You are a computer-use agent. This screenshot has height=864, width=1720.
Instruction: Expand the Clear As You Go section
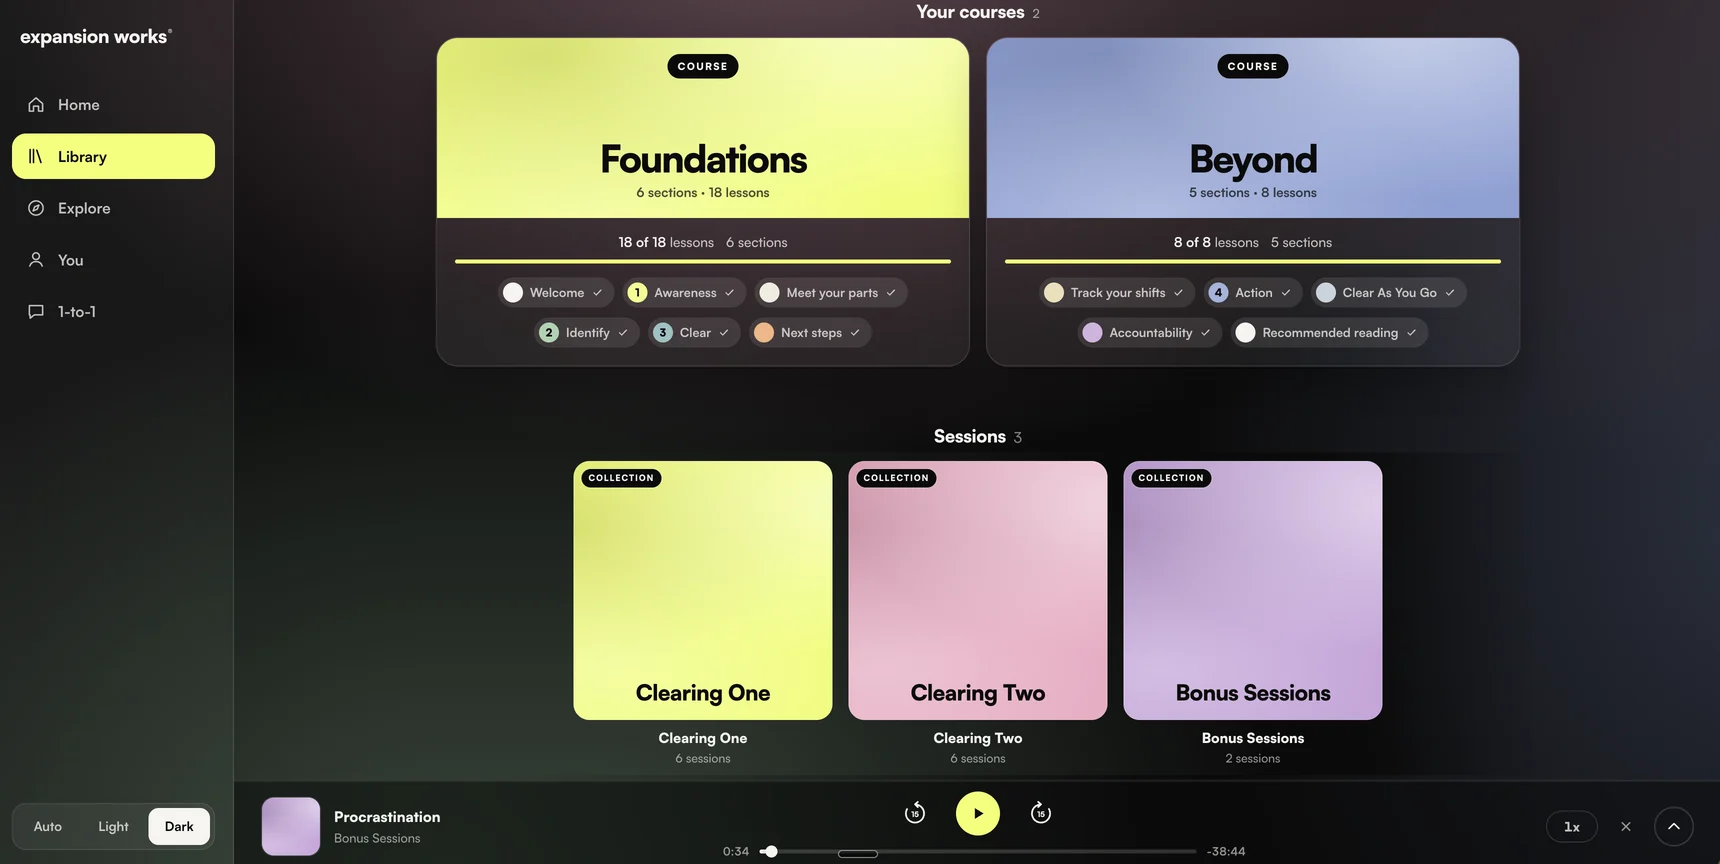(1389, 293)
